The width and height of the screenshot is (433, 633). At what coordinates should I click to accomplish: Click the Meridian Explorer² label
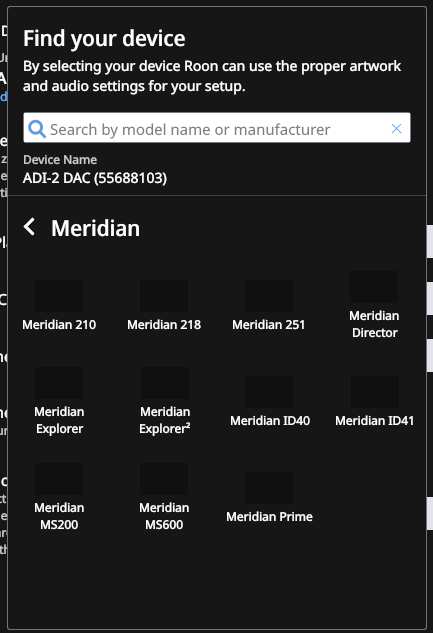tap(165, 420)
